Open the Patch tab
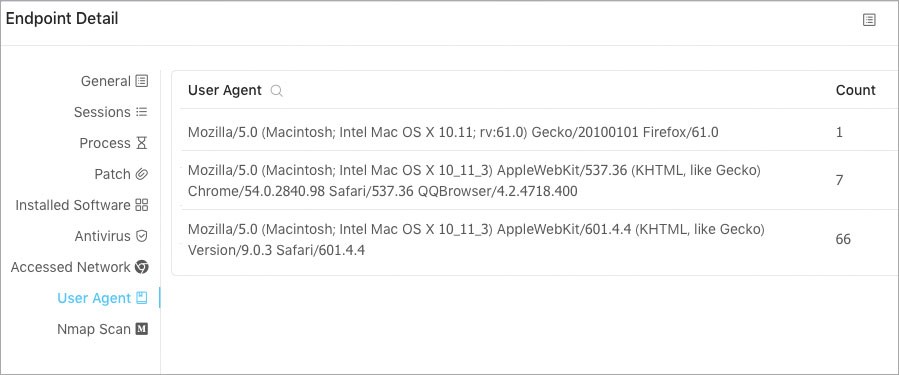This screenshot has width=899, height=375. click(x=121, y=174)
